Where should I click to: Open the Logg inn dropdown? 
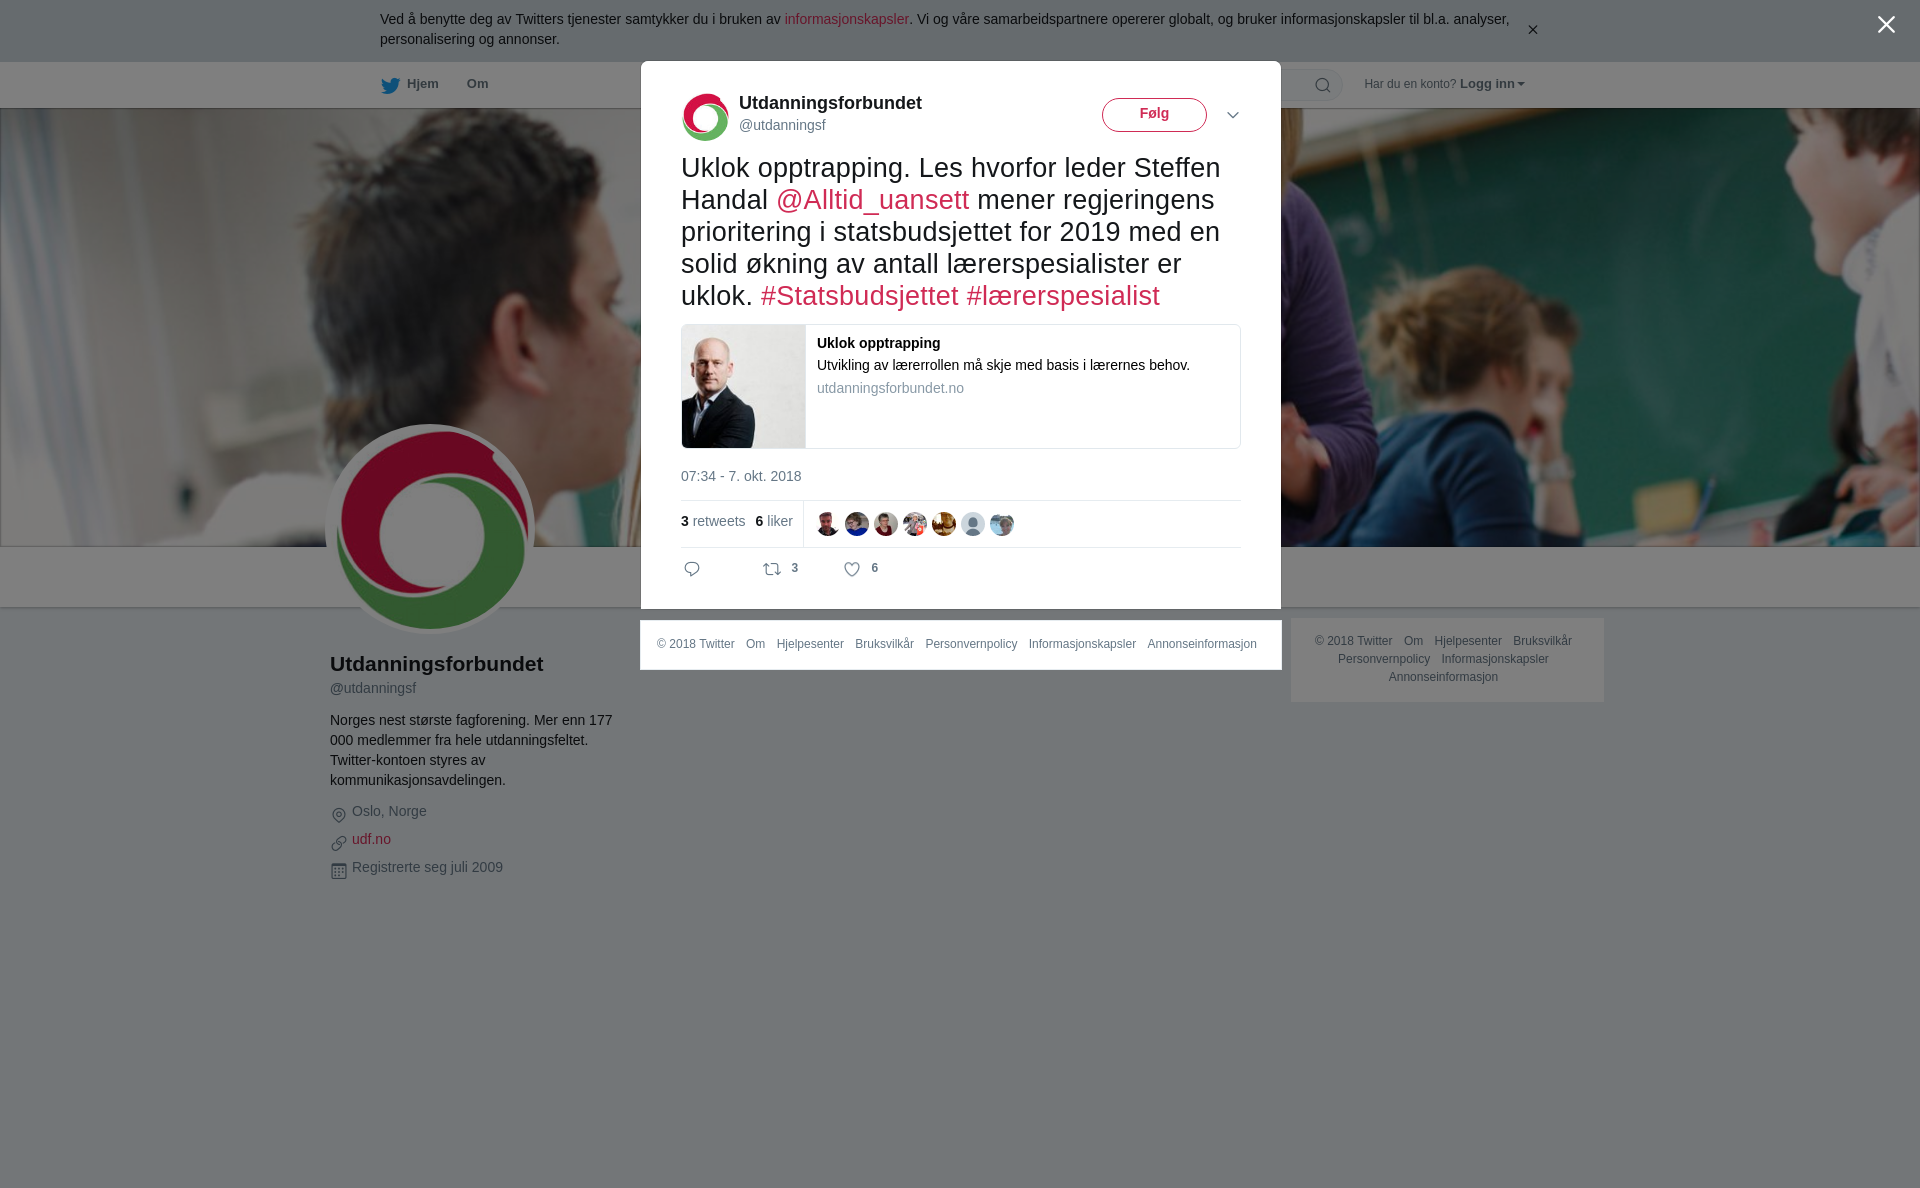click(1492, 84)
